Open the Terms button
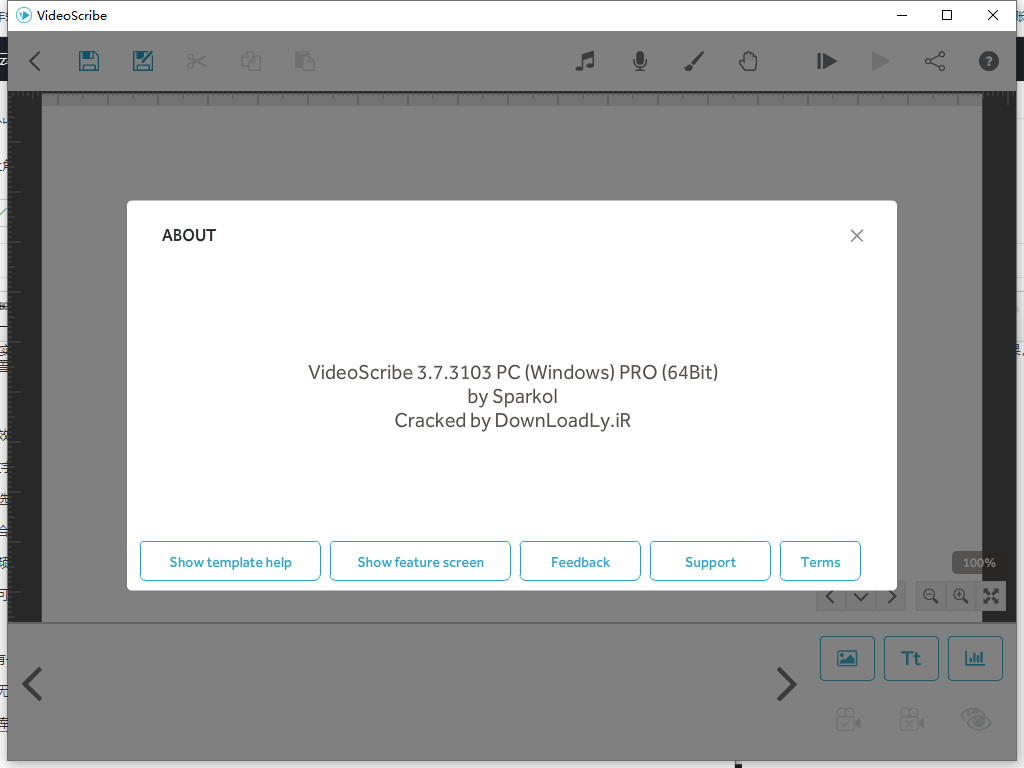This screenshot has height=768, width=1024. click(820, 561)
